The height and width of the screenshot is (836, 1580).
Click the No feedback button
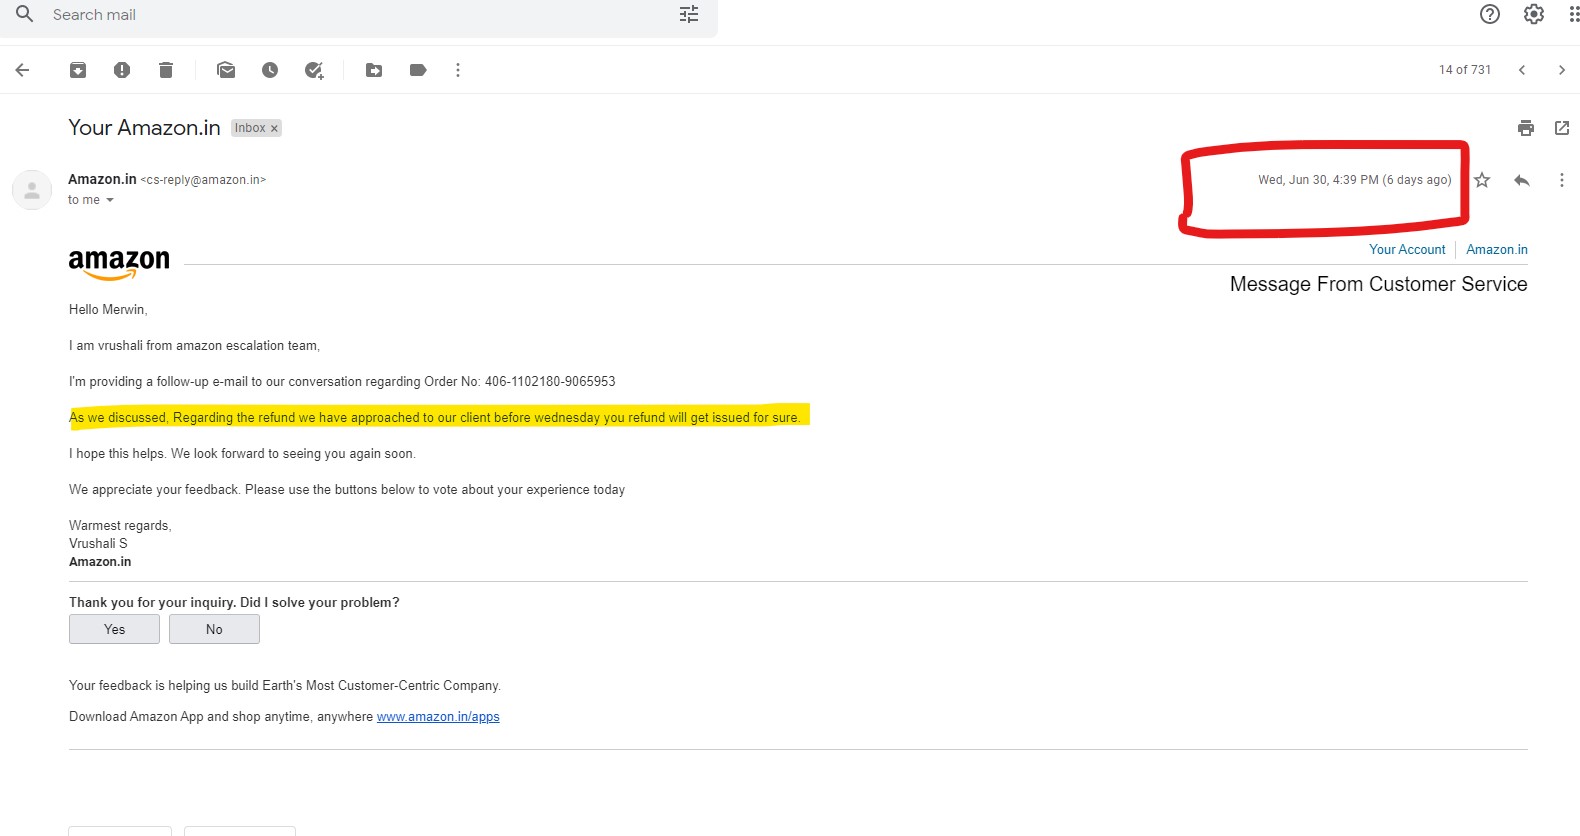pos(214,629)
